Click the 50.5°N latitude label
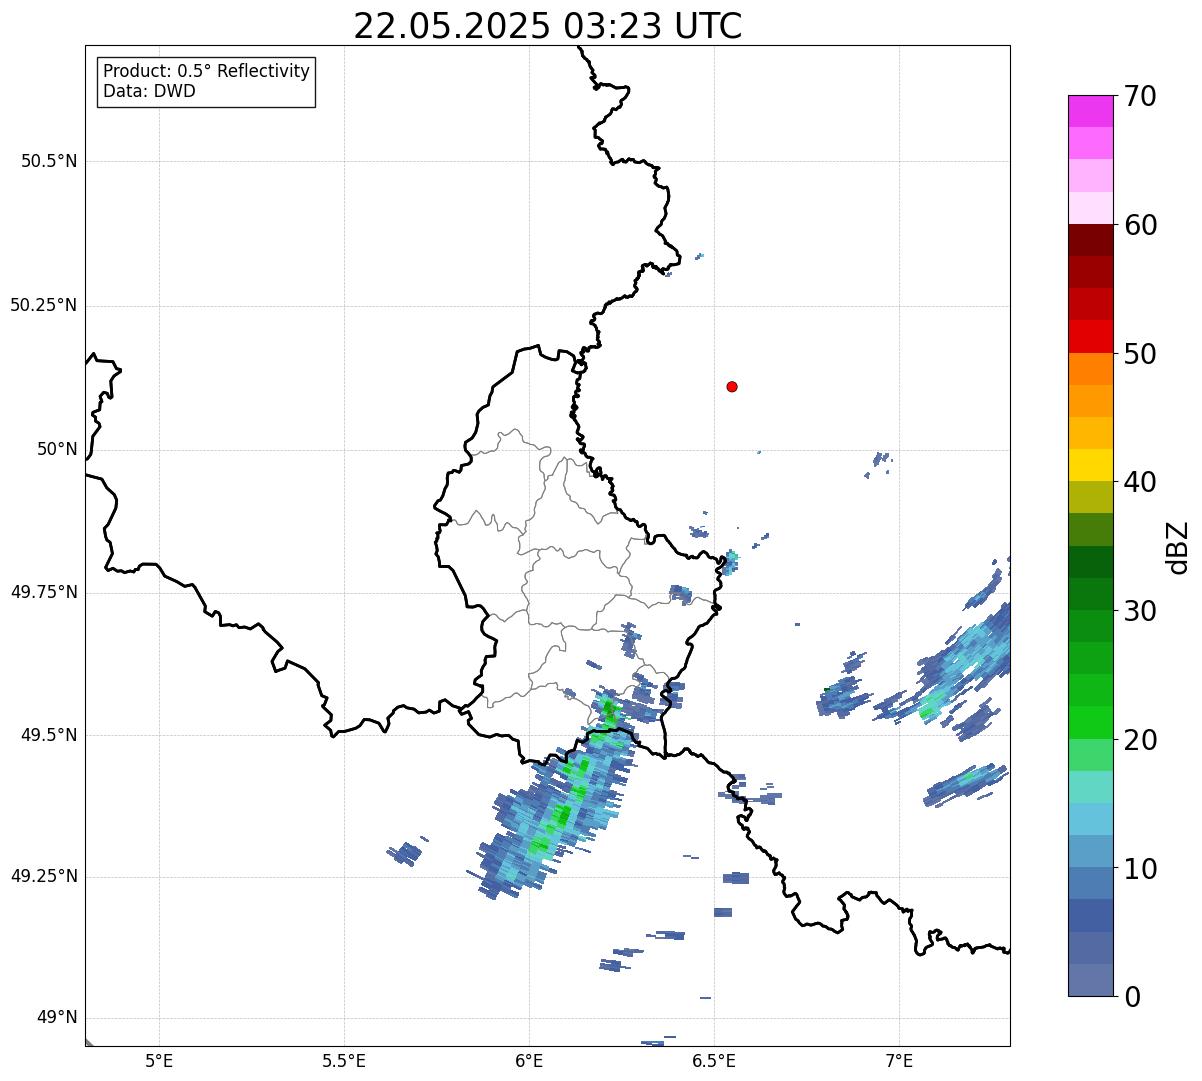 click(49, 161)
